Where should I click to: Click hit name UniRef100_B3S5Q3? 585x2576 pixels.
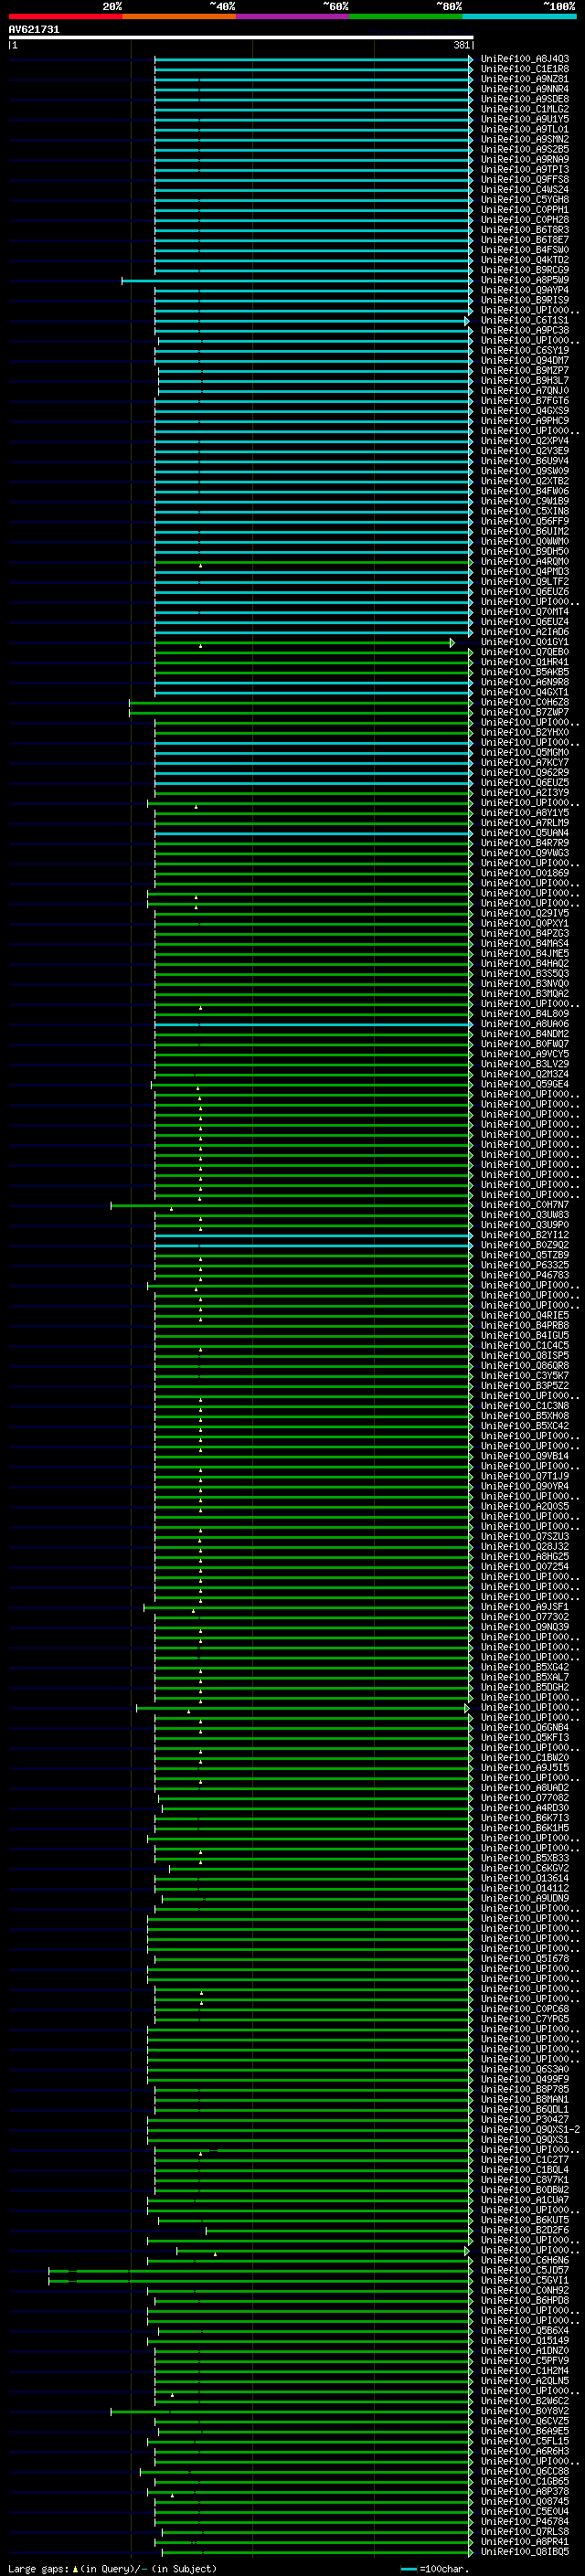pos(525,974)
